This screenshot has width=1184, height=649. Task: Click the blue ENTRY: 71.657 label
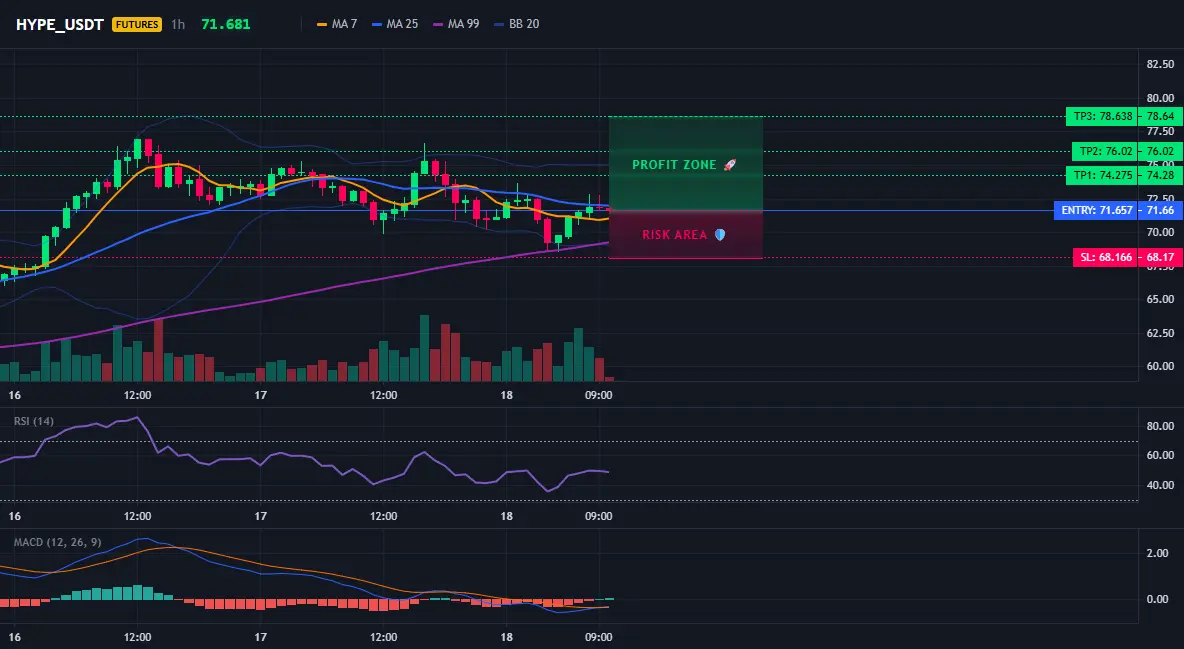(1097, 210)
